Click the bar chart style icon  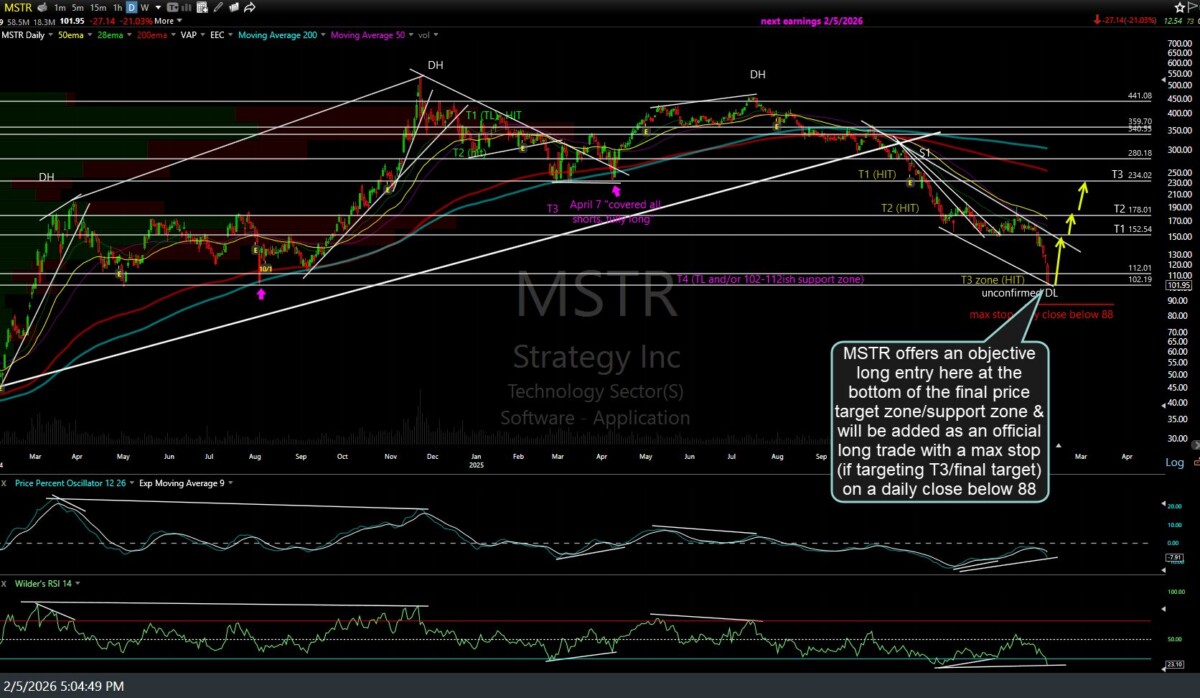coord(186,8)
